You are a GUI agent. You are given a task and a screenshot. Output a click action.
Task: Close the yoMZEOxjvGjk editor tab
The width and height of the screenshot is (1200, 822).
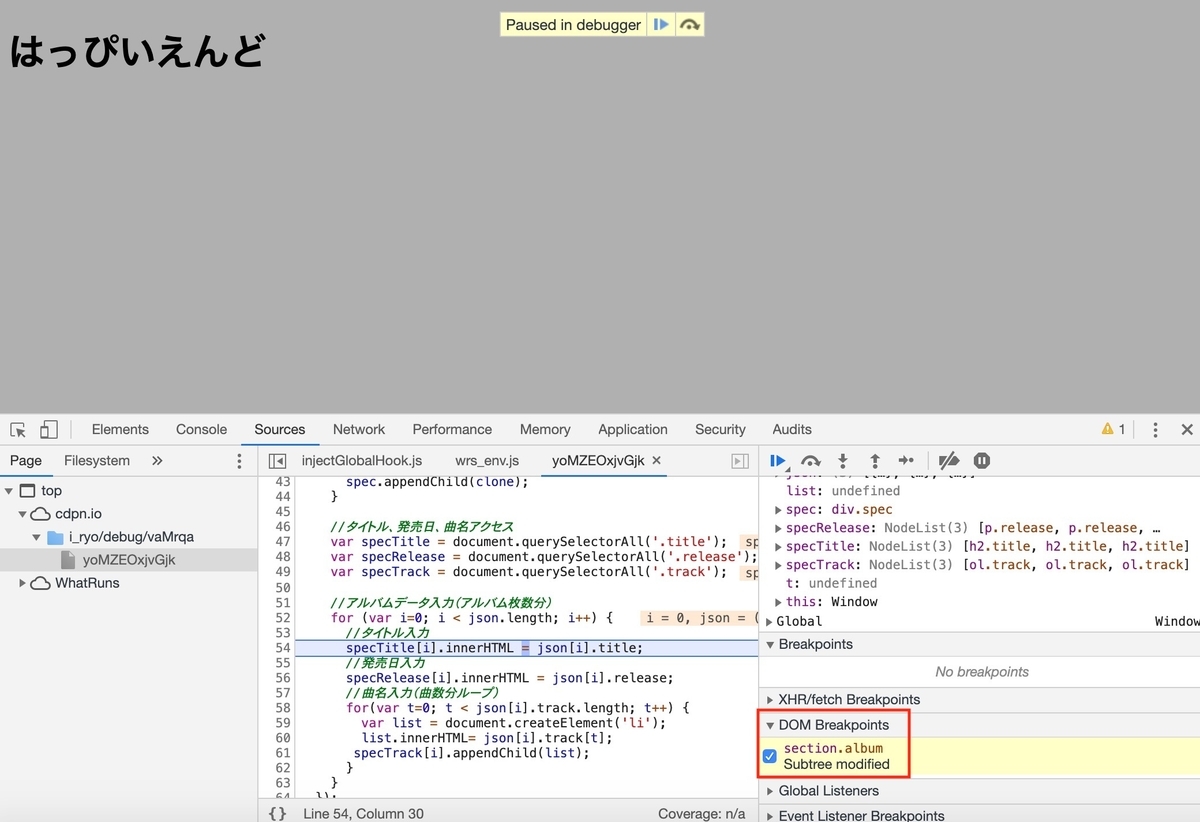click(657, 460)
